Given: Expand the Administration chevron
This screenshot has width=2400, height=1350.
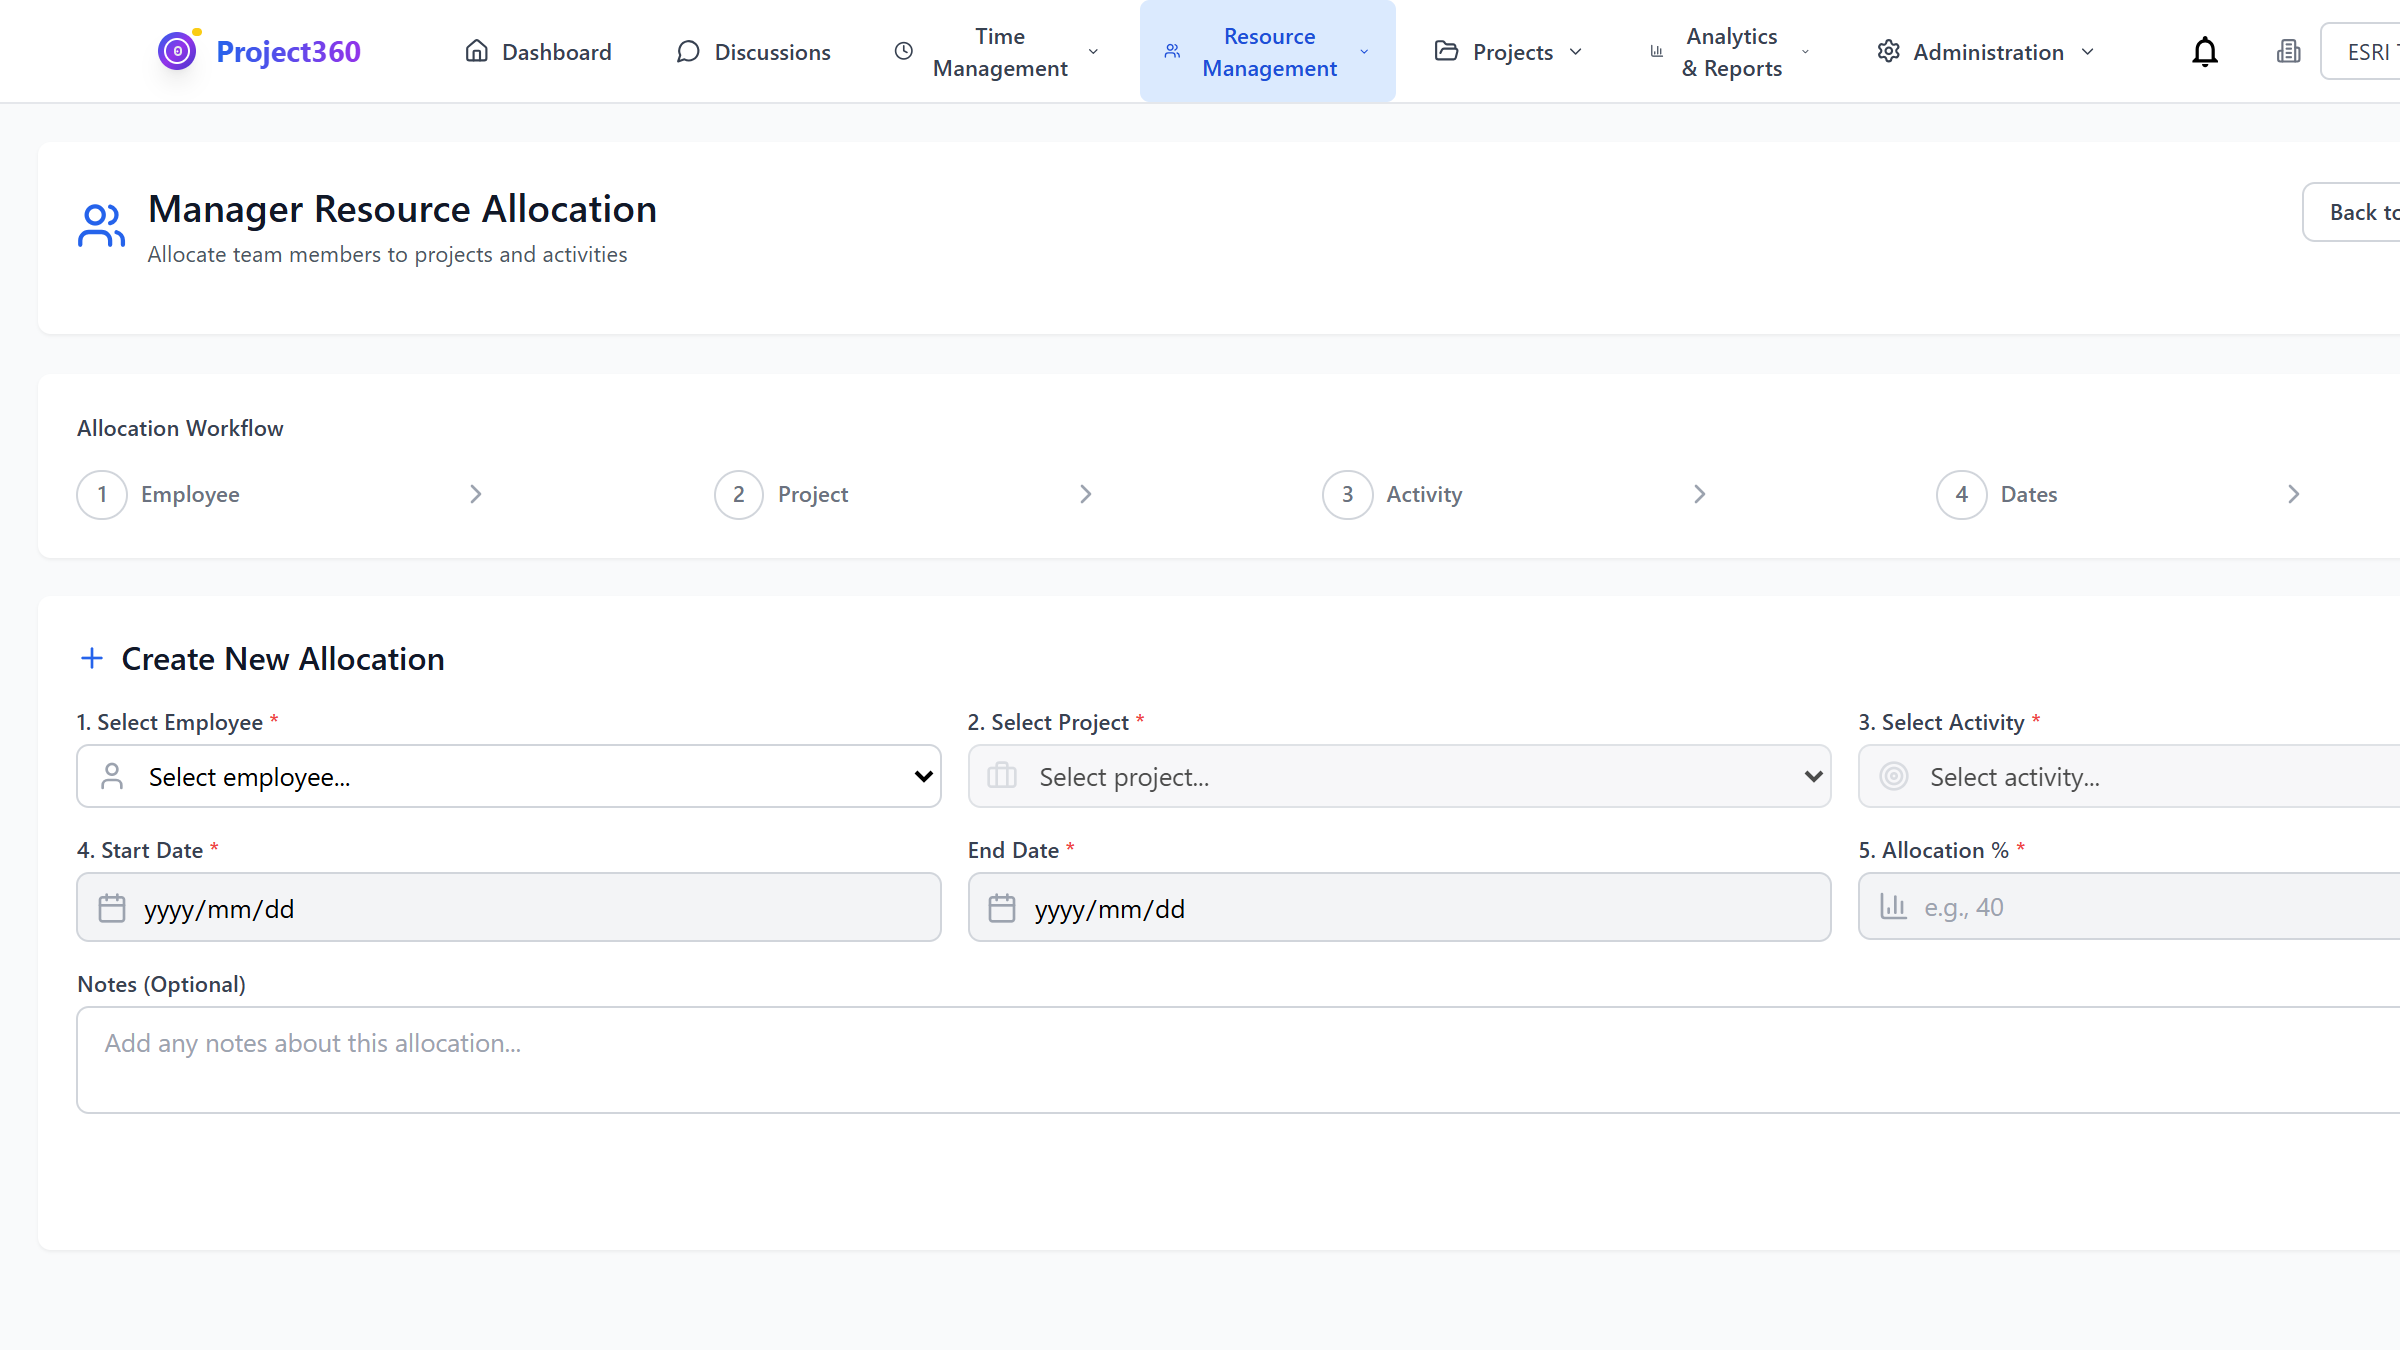Looking at the screenshot, I should (x=2088, y=51).
